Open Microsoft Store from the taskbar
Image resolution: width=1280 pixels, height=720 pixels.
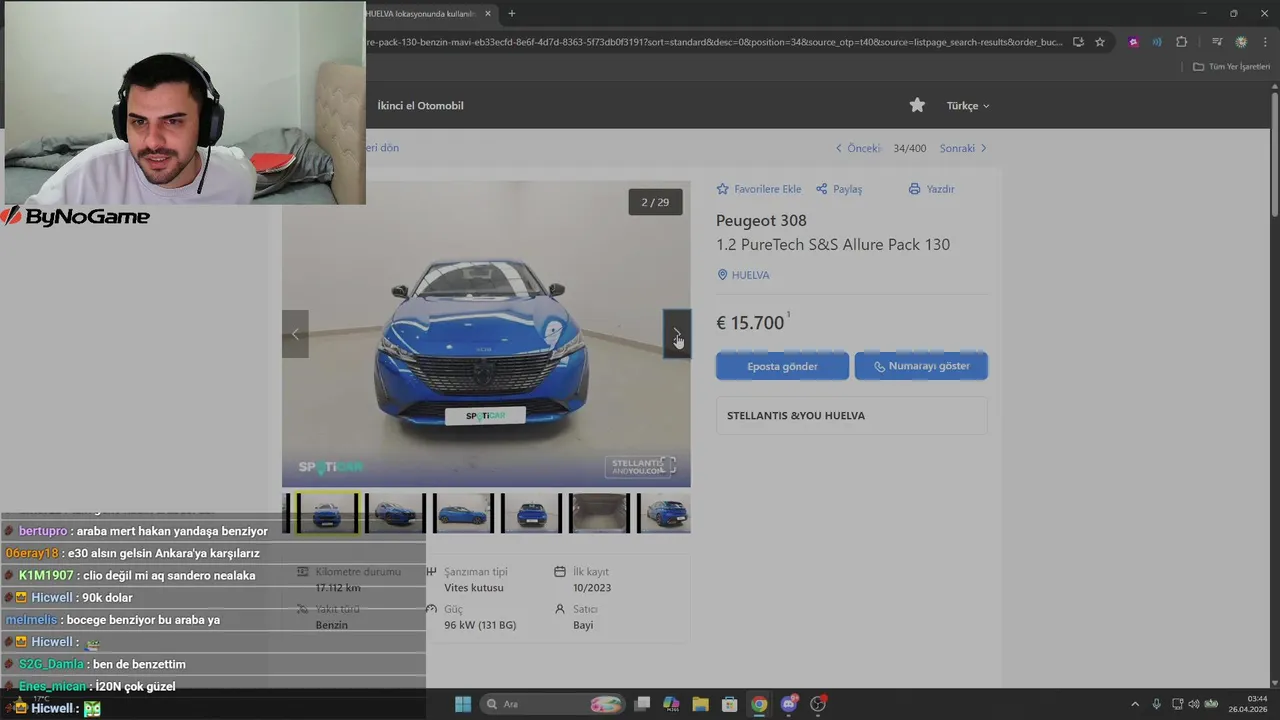(x=730, y=704)
